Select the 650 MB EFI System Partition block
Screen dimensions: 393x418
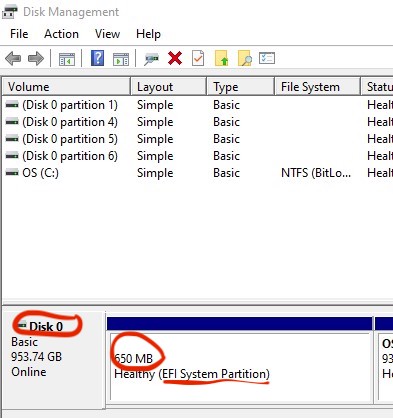tap(240, 366)
